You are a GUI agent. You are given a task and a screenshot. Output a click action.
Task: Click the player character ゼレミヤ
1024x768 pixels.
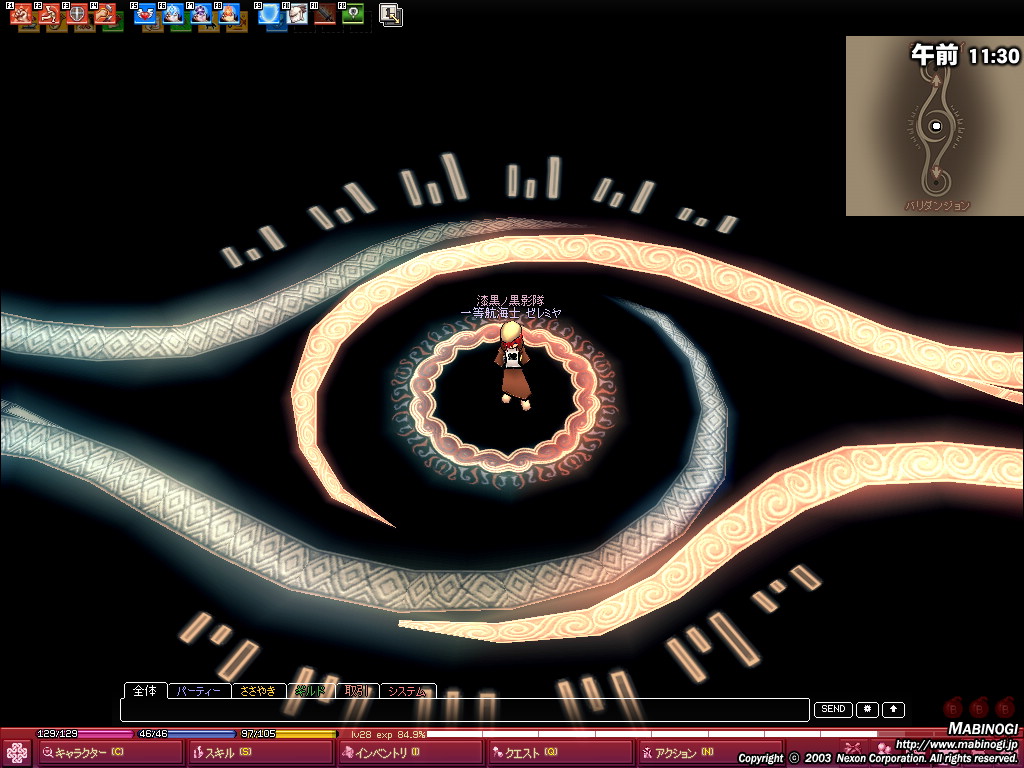[x=513, y=365]
